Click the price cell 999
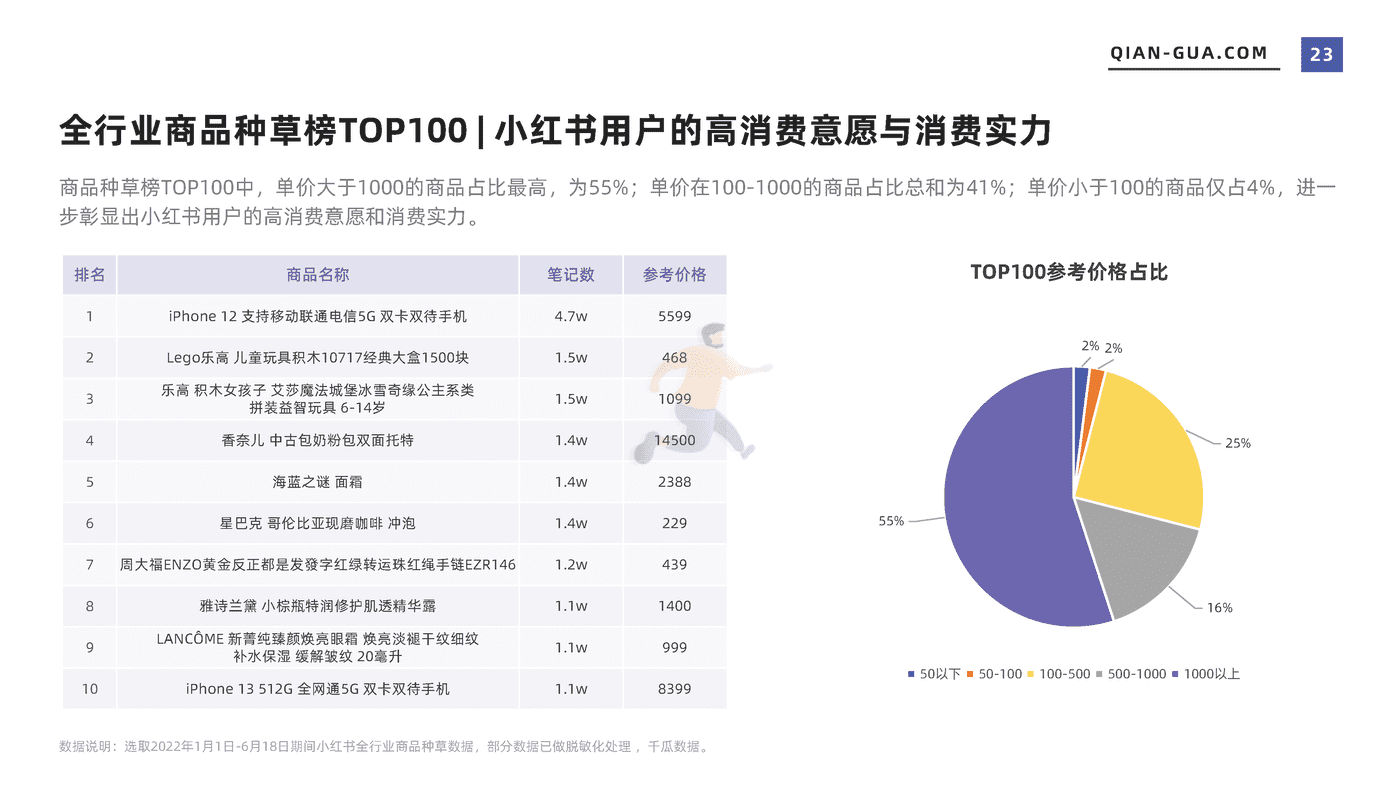 tap(675, 647)
